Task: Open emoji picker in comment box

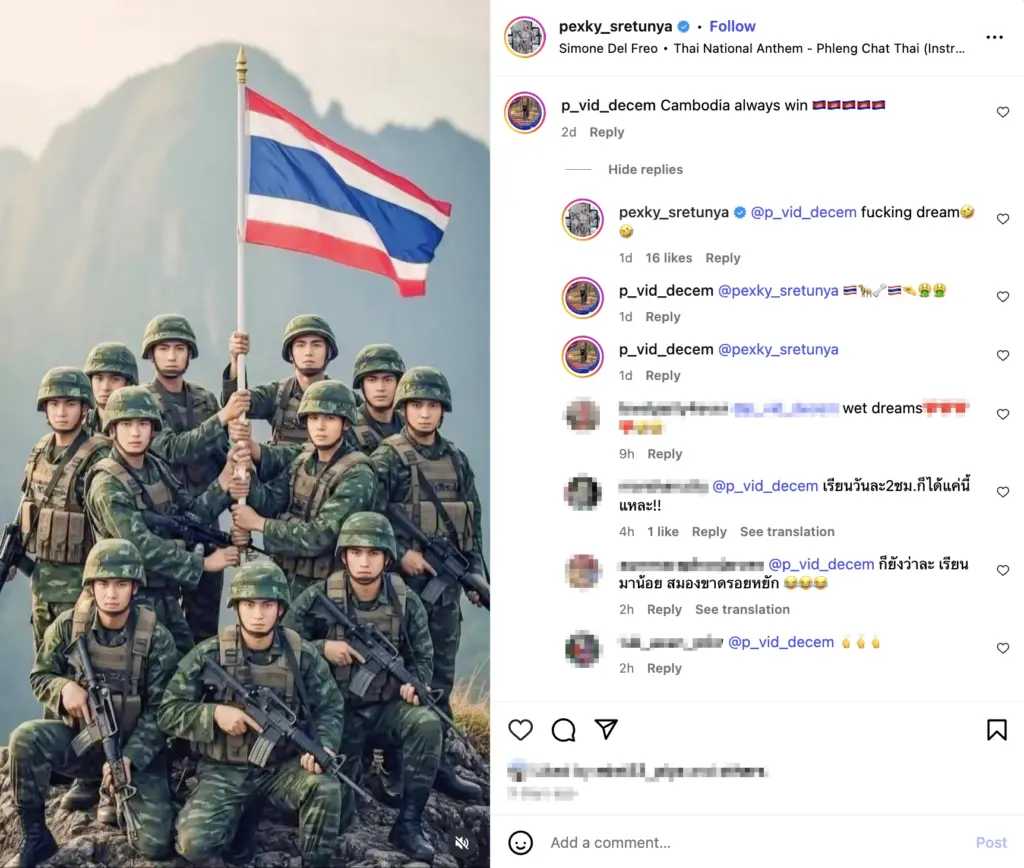Action: 520,843
